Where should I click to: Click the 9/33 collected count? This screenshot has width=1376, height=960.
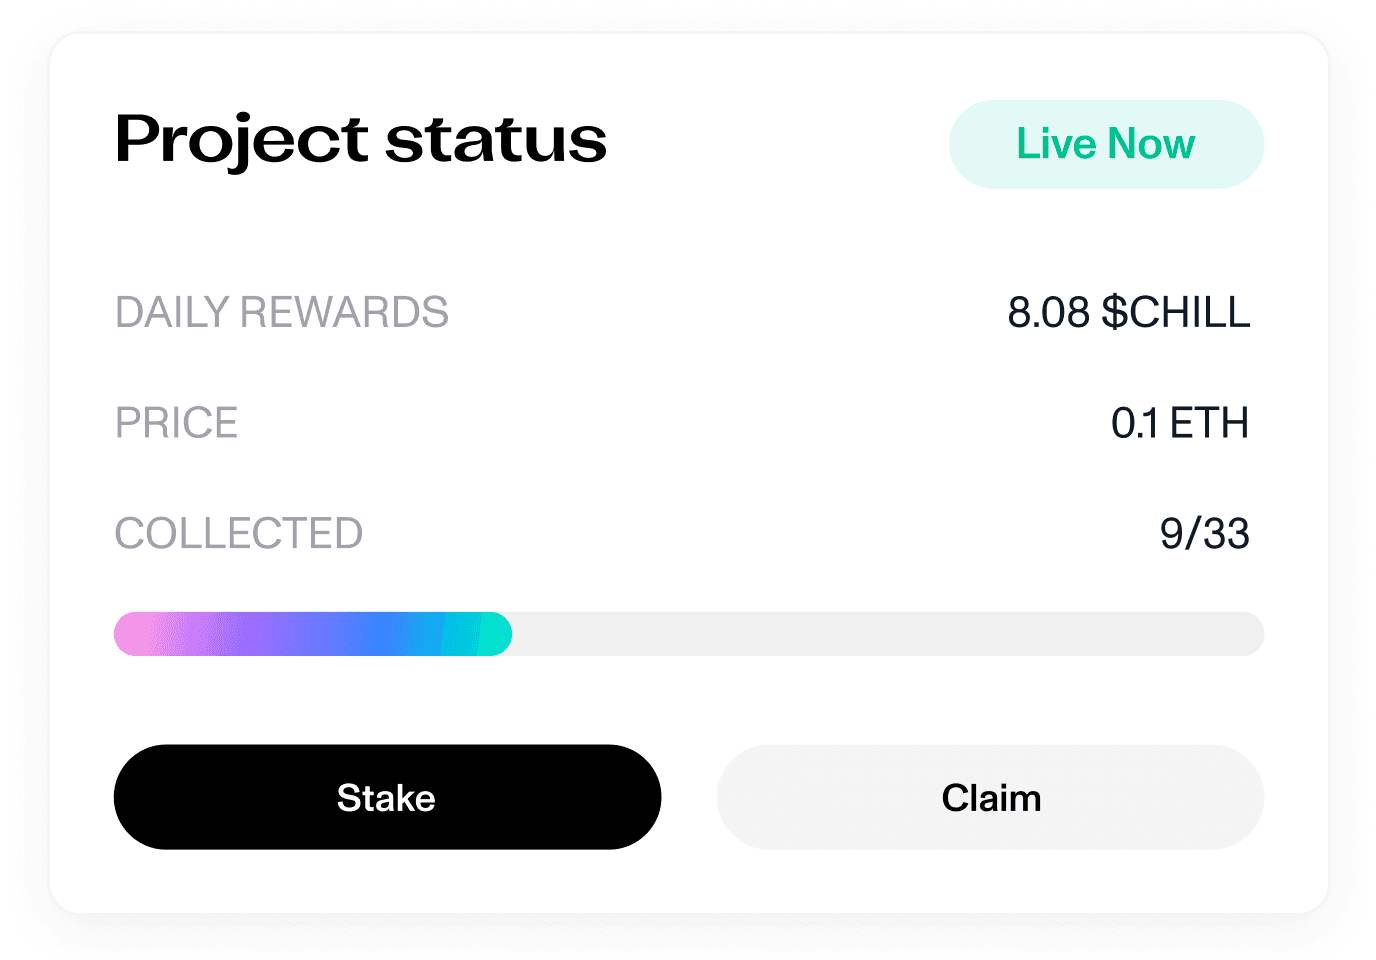point(1205,533)
